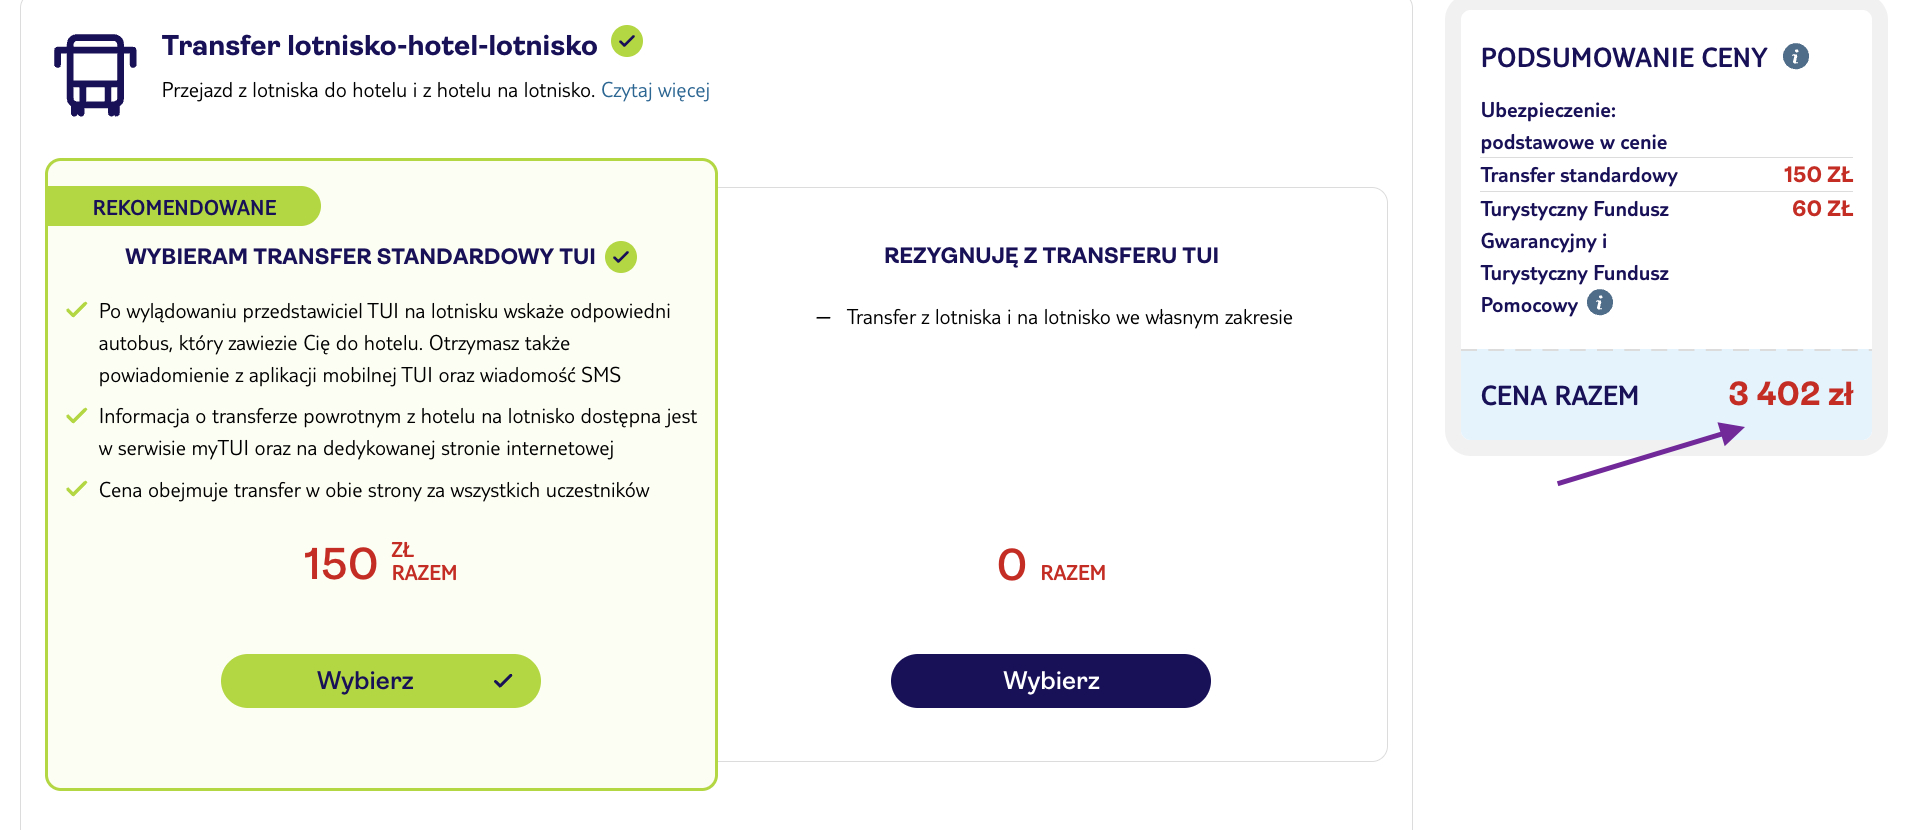The image size is (1918, 830).
Task: Click the 150 ZŁ transfer price value
Action: coord(1817,174)
